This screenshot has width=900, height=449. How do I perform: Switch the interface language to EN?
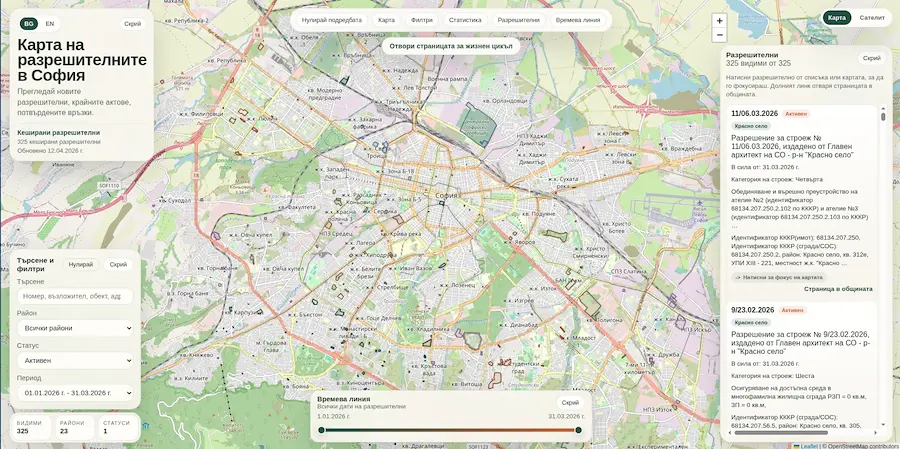click(50, 23)
